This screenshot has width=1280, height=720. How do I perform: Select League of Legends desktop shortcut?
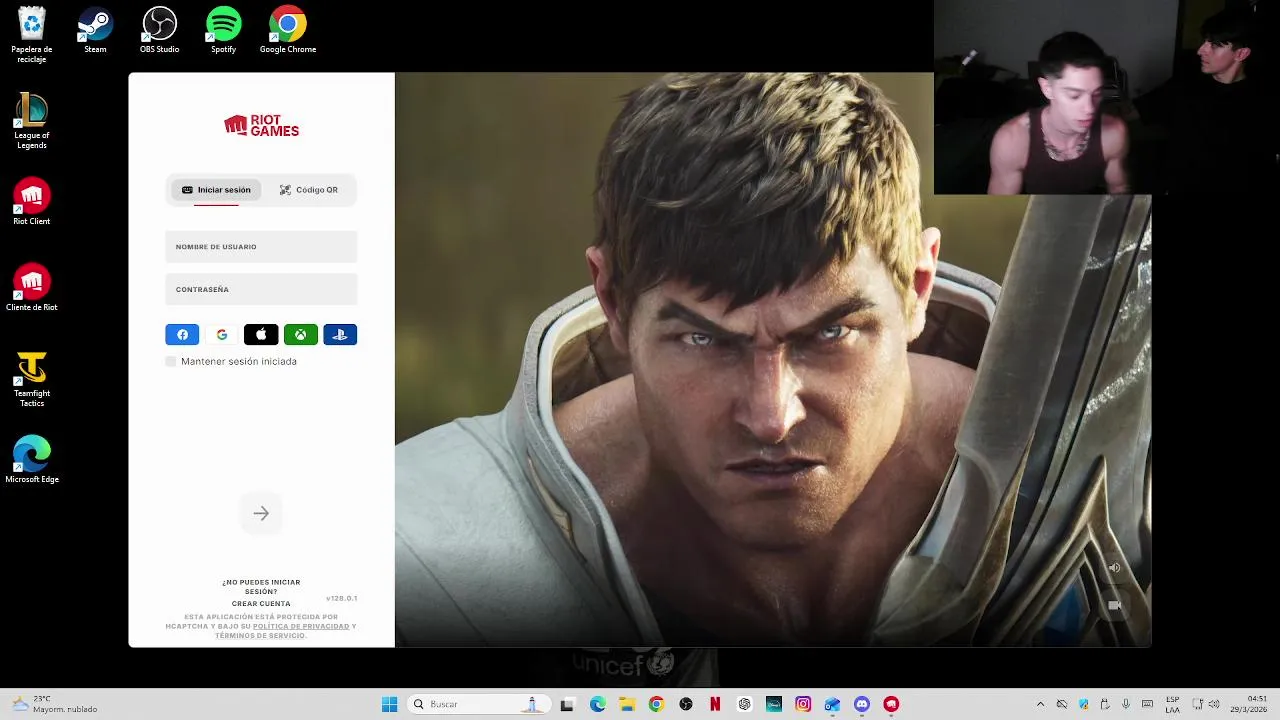(x=32, y=121)
